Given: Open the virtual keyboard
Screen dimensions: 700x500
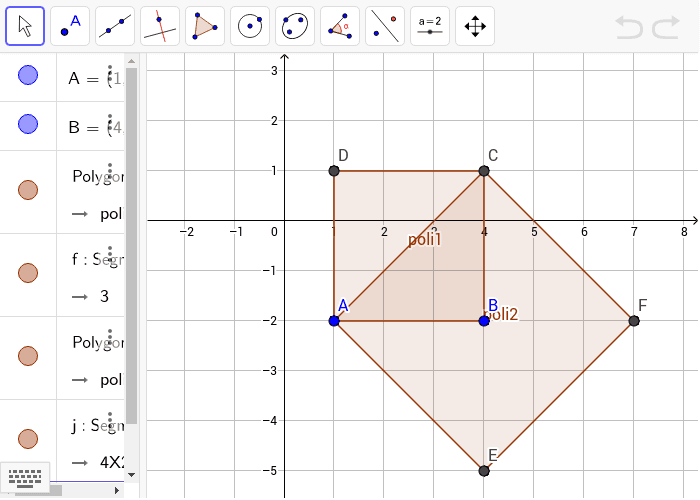Looking at the screenshot, I should 25,478.
